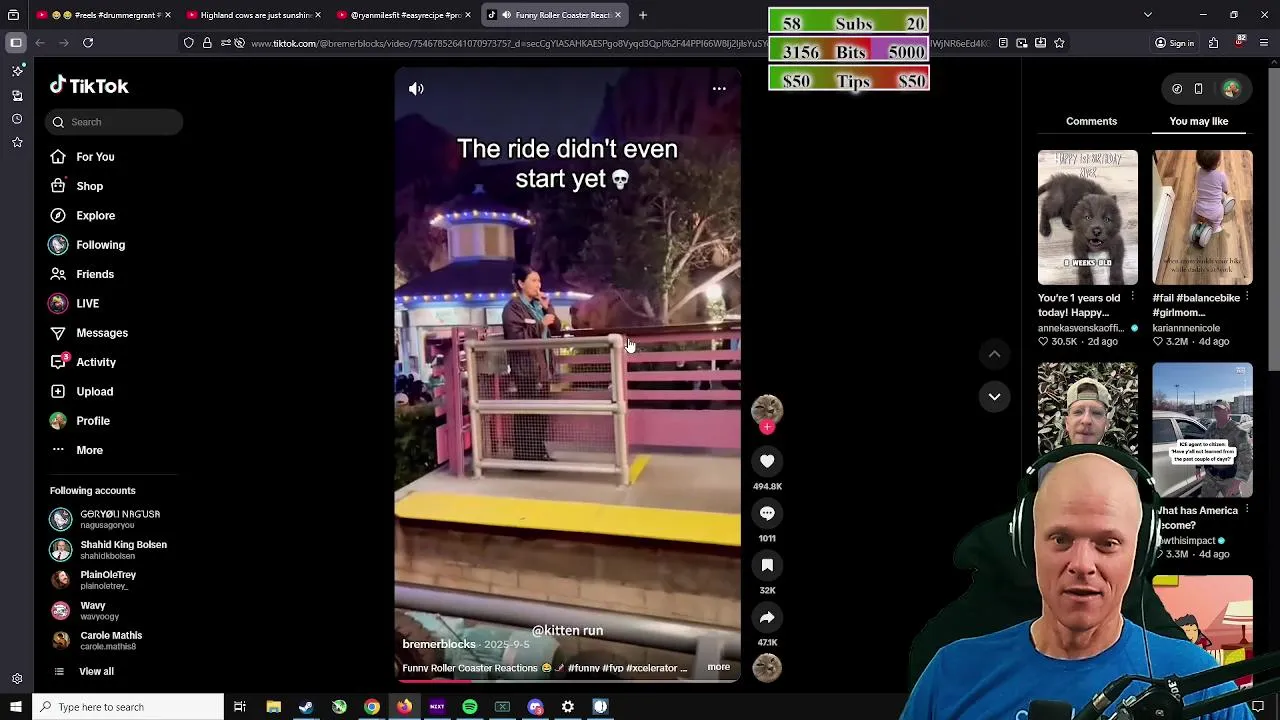1280x720 pixels.
Task: Switch to the Highland cows browser tab
Action: point(252,15)
